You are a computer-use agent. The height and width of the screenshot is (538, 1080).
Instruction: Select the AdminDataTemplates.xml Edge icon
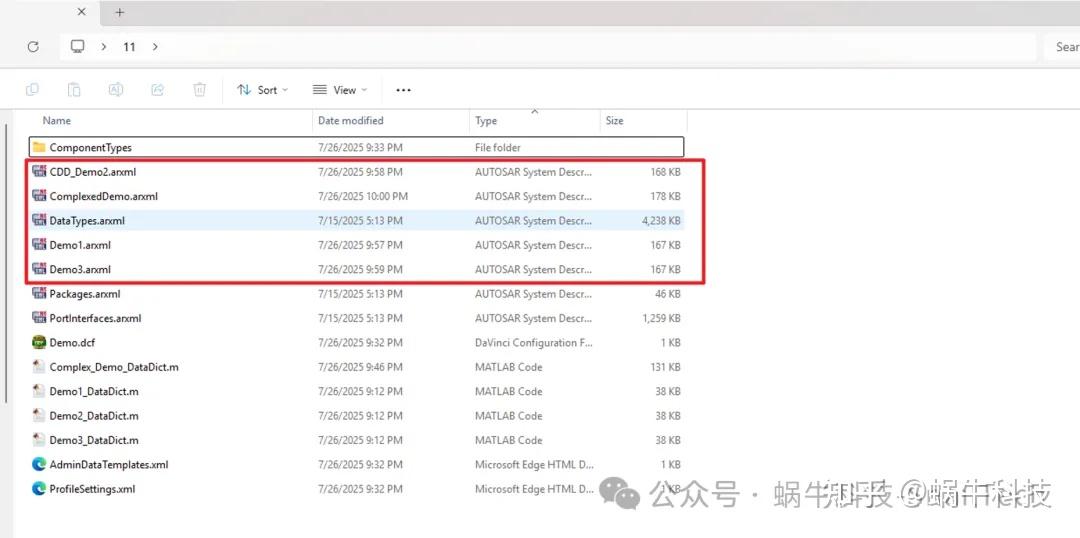39,464
